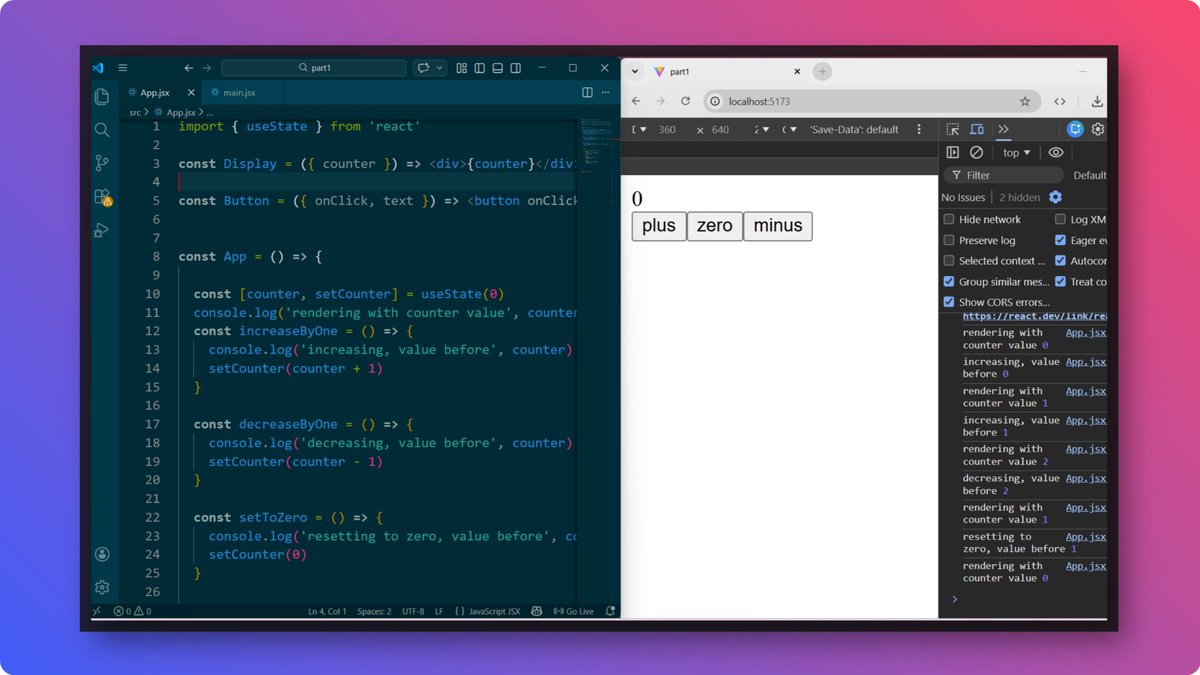Check the Selected context only option
1200x675 pixels.
[x=949, y=261]
